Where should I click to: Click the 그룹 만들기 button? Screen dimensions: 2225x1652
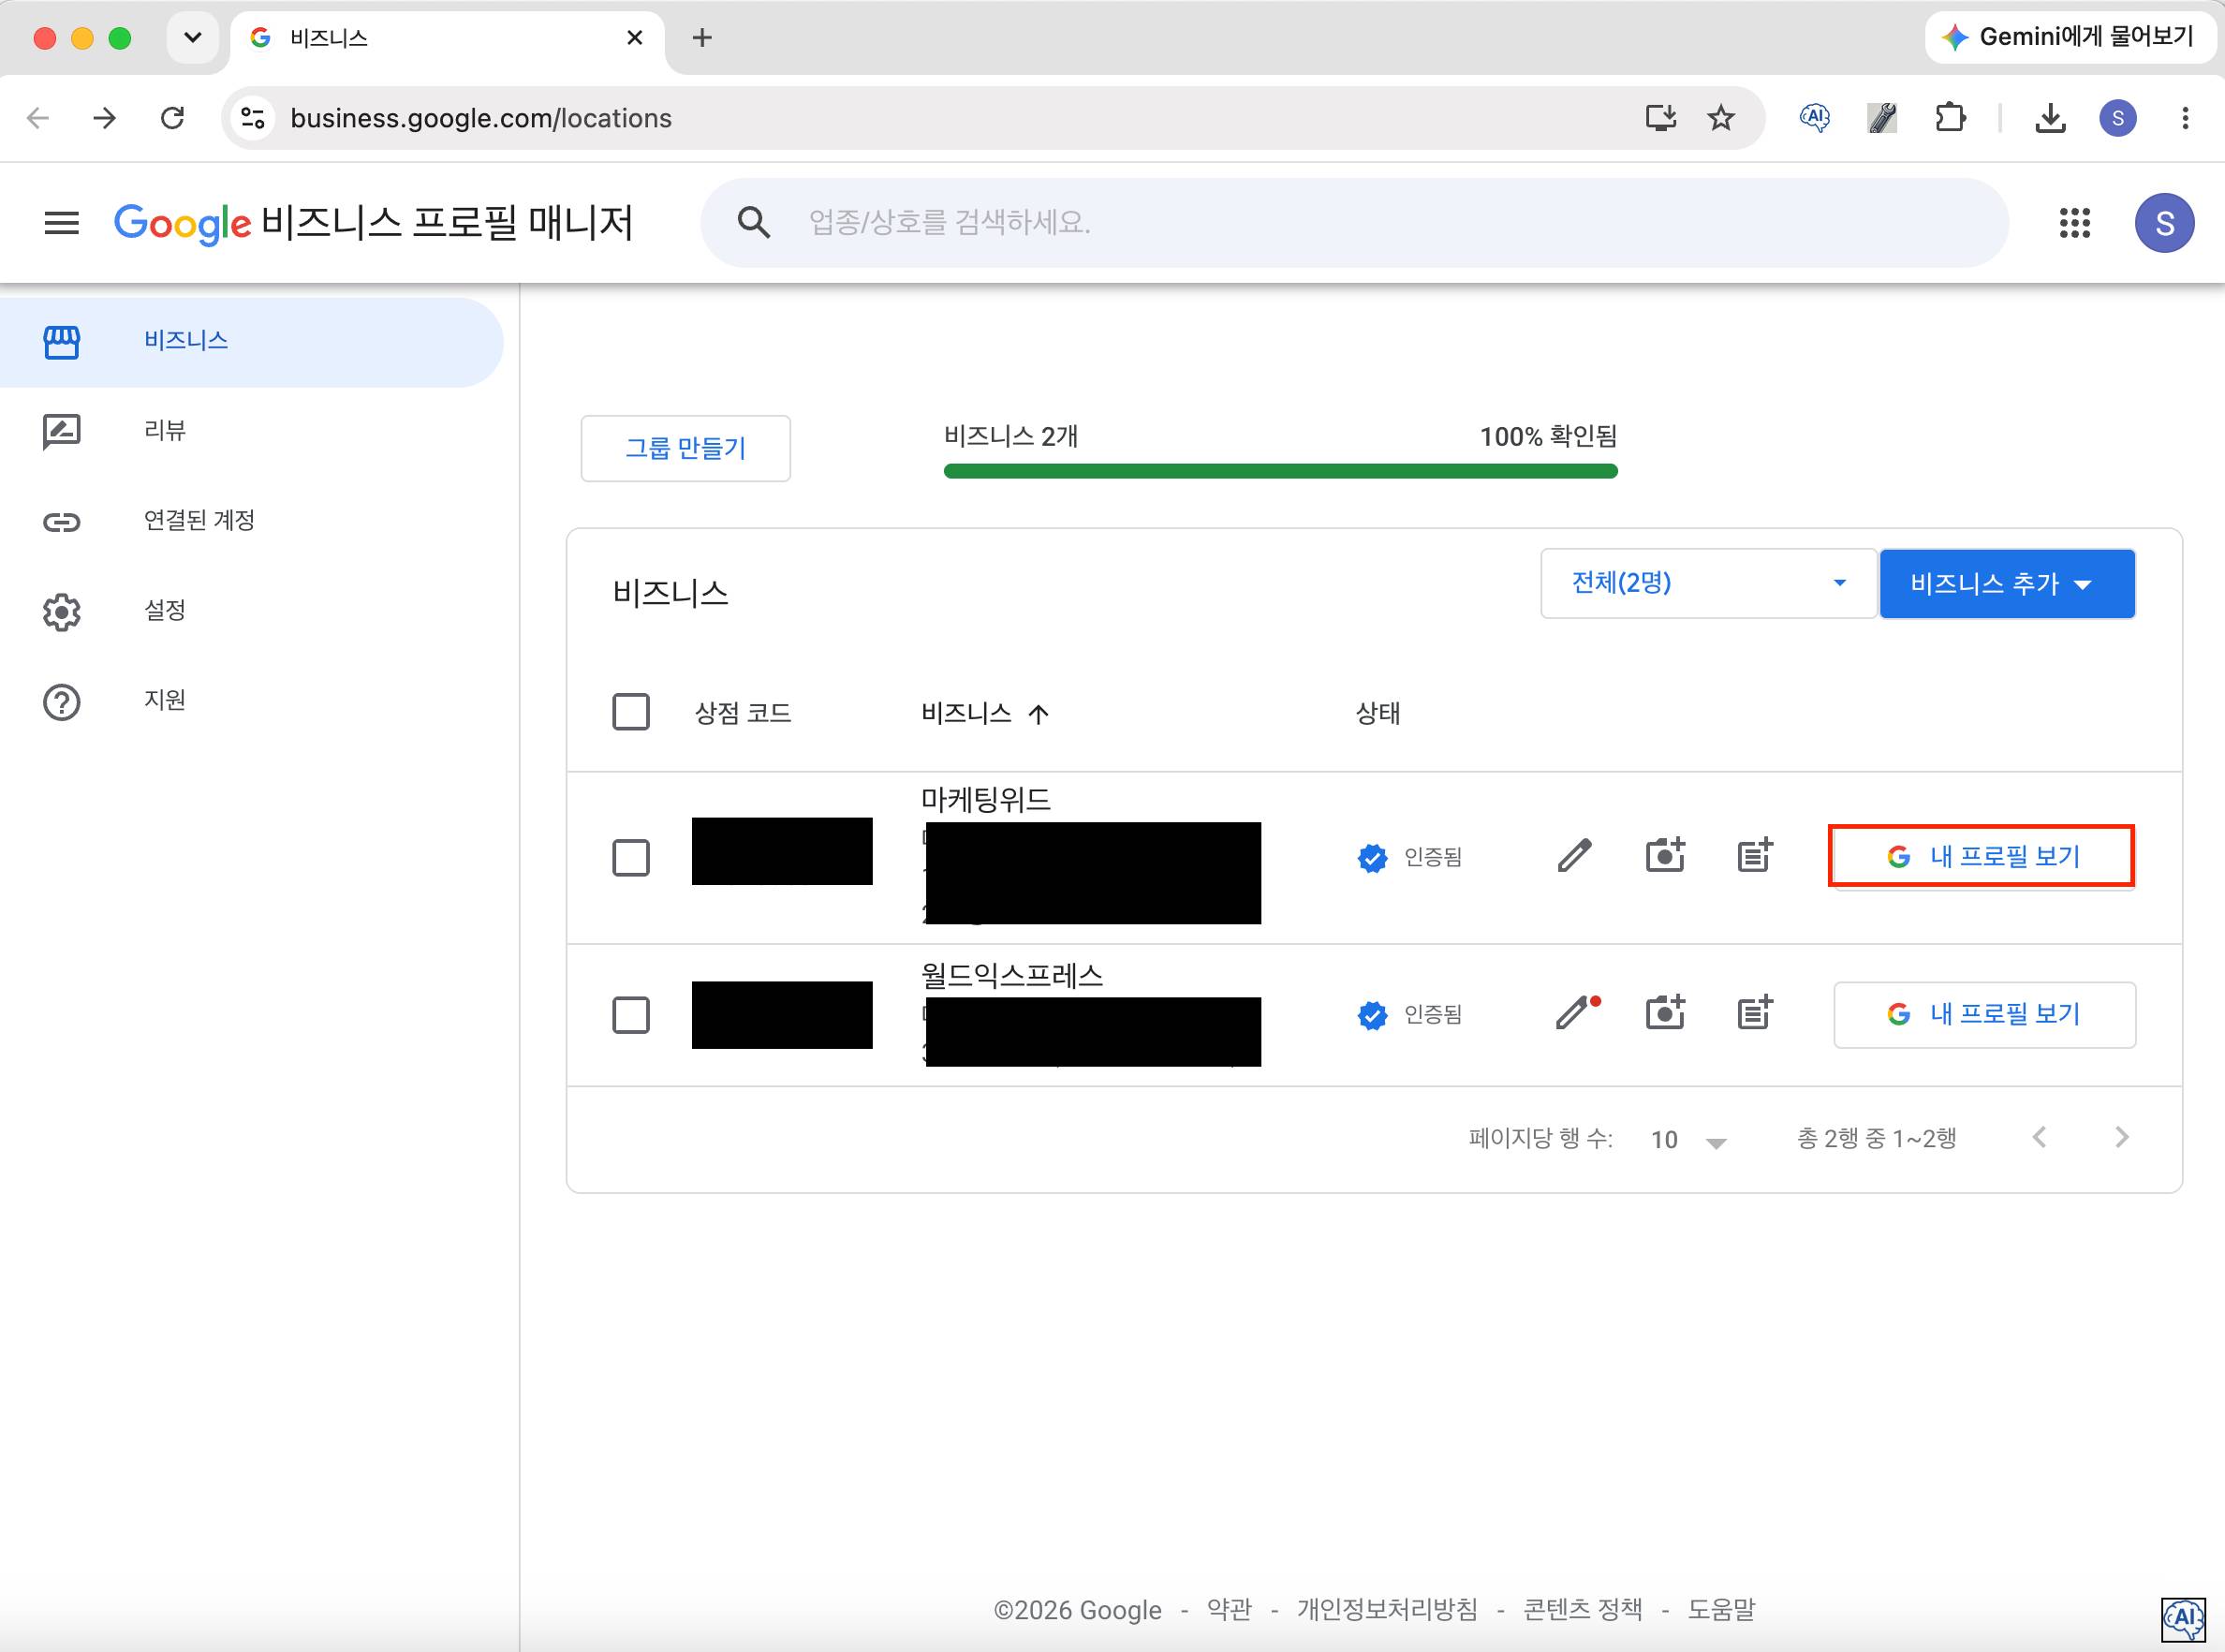point(685,448)
